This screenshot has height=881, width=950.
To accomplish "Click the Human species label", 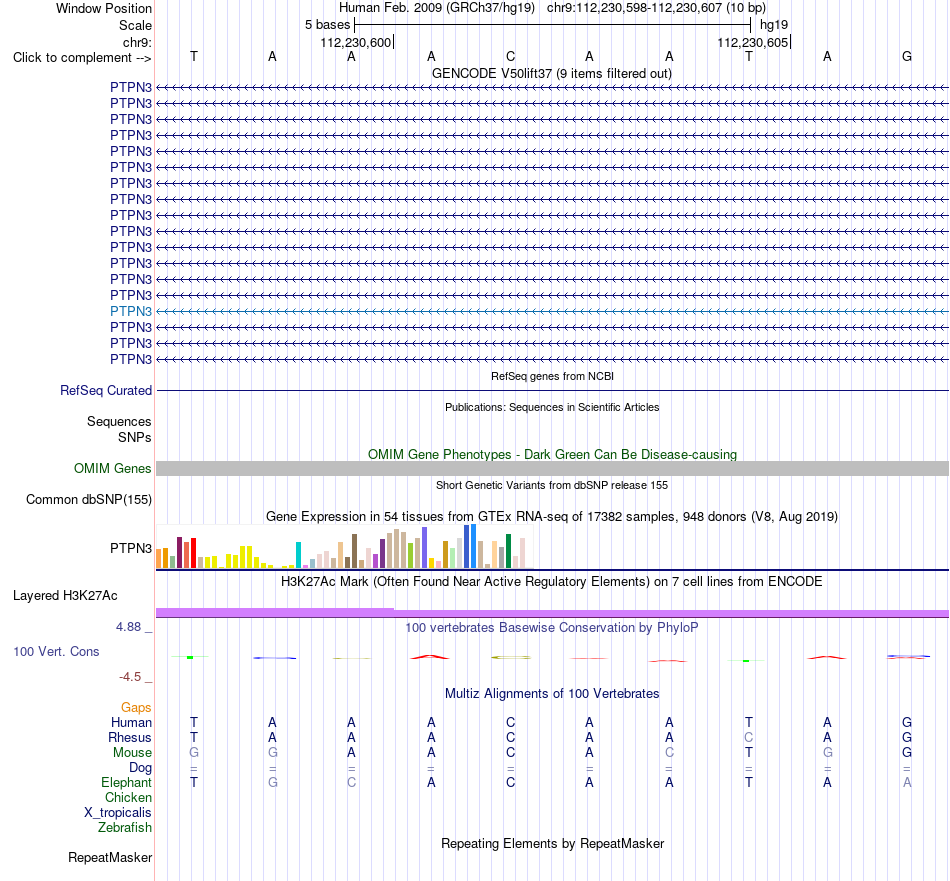I will (x=131, y=723).
